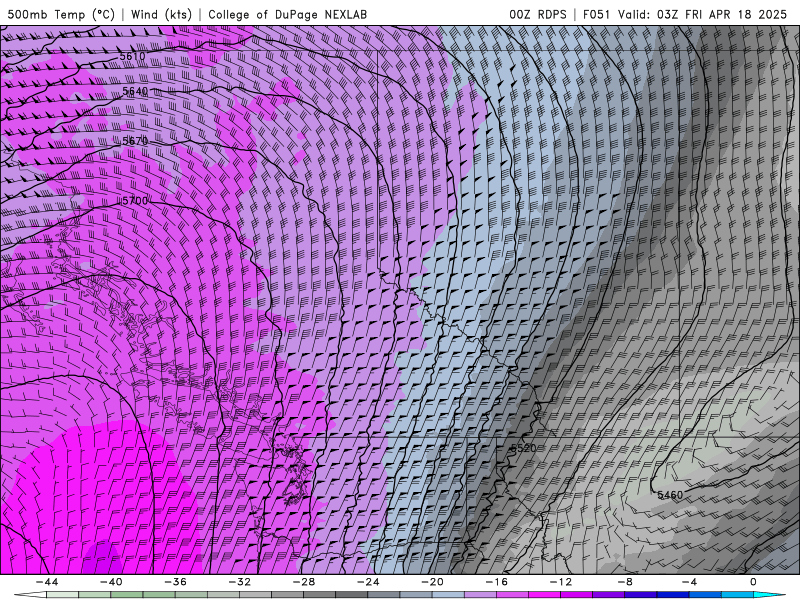800x600 pixels.
Task: Click the -36 colorbar tick label
Action: (x=176, y=582)
